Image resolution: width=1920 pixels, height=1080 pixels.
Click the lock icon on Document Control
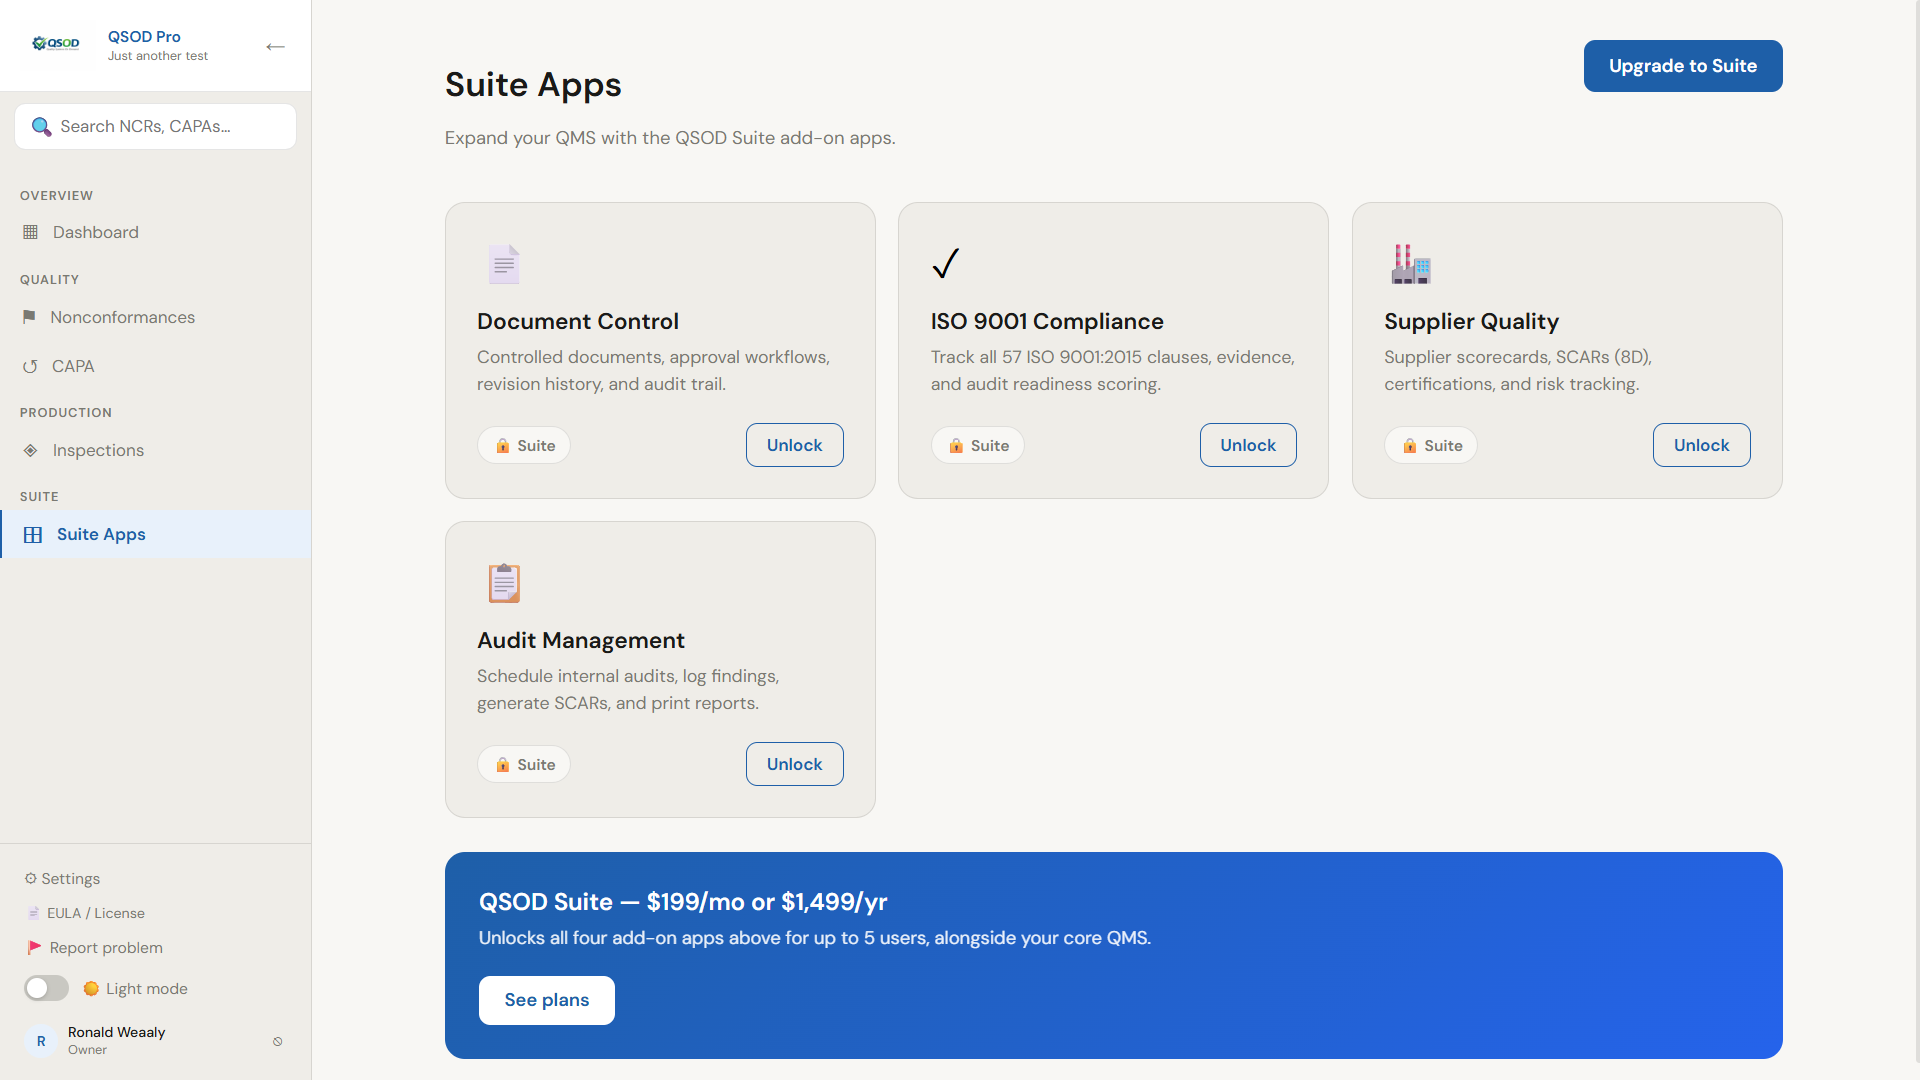(x=503, y=446)
